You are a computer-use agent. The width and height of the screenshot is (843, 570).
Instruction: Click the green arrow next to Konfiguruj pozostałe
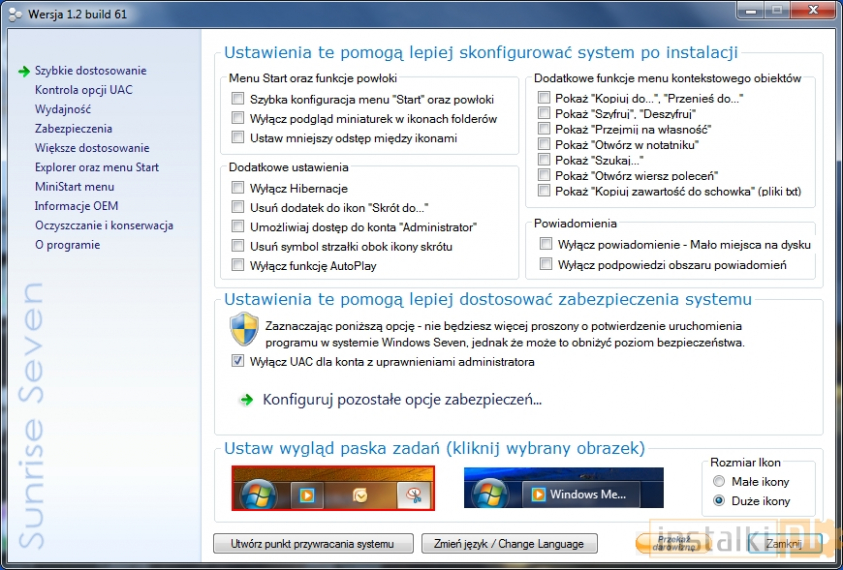tap(247, 400)
